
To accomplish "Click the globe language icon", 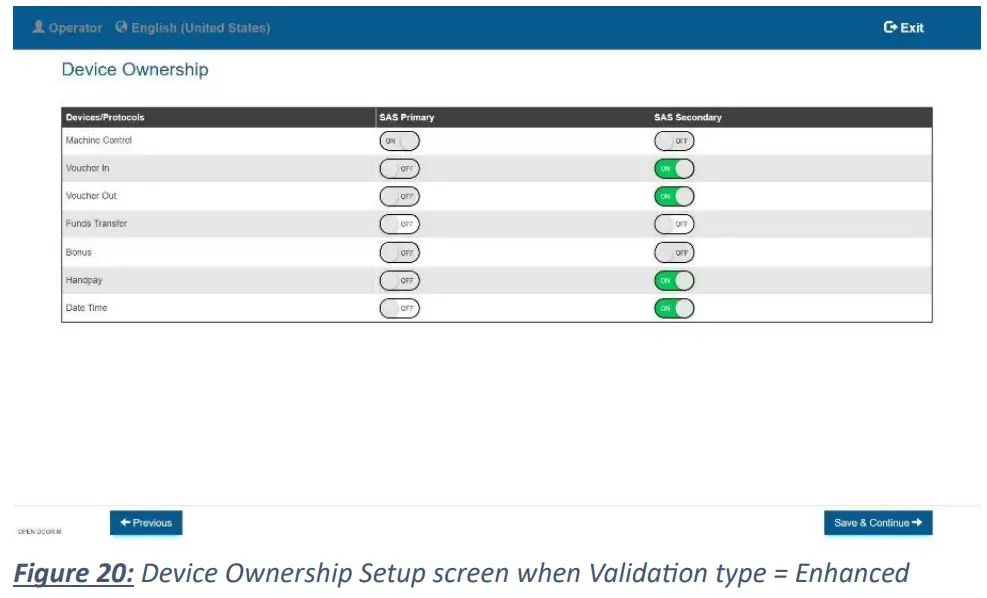I will coord(122,27).
